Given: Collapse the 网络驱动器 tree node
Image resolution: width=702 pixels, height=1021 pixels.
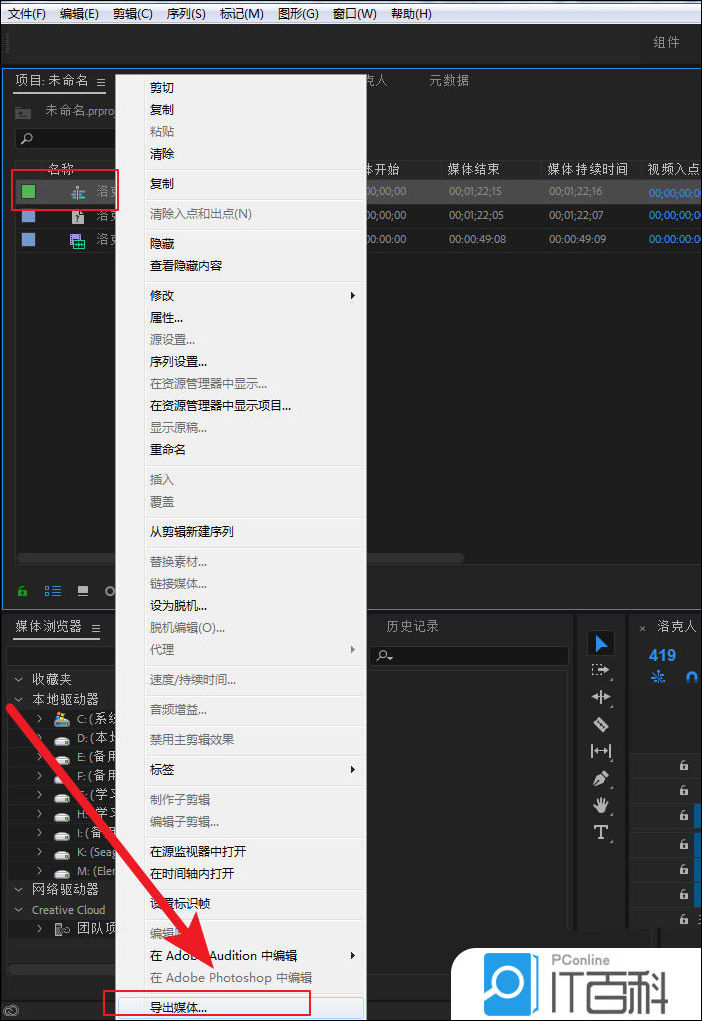Looking at the screenshot, I should click(18, 889).
